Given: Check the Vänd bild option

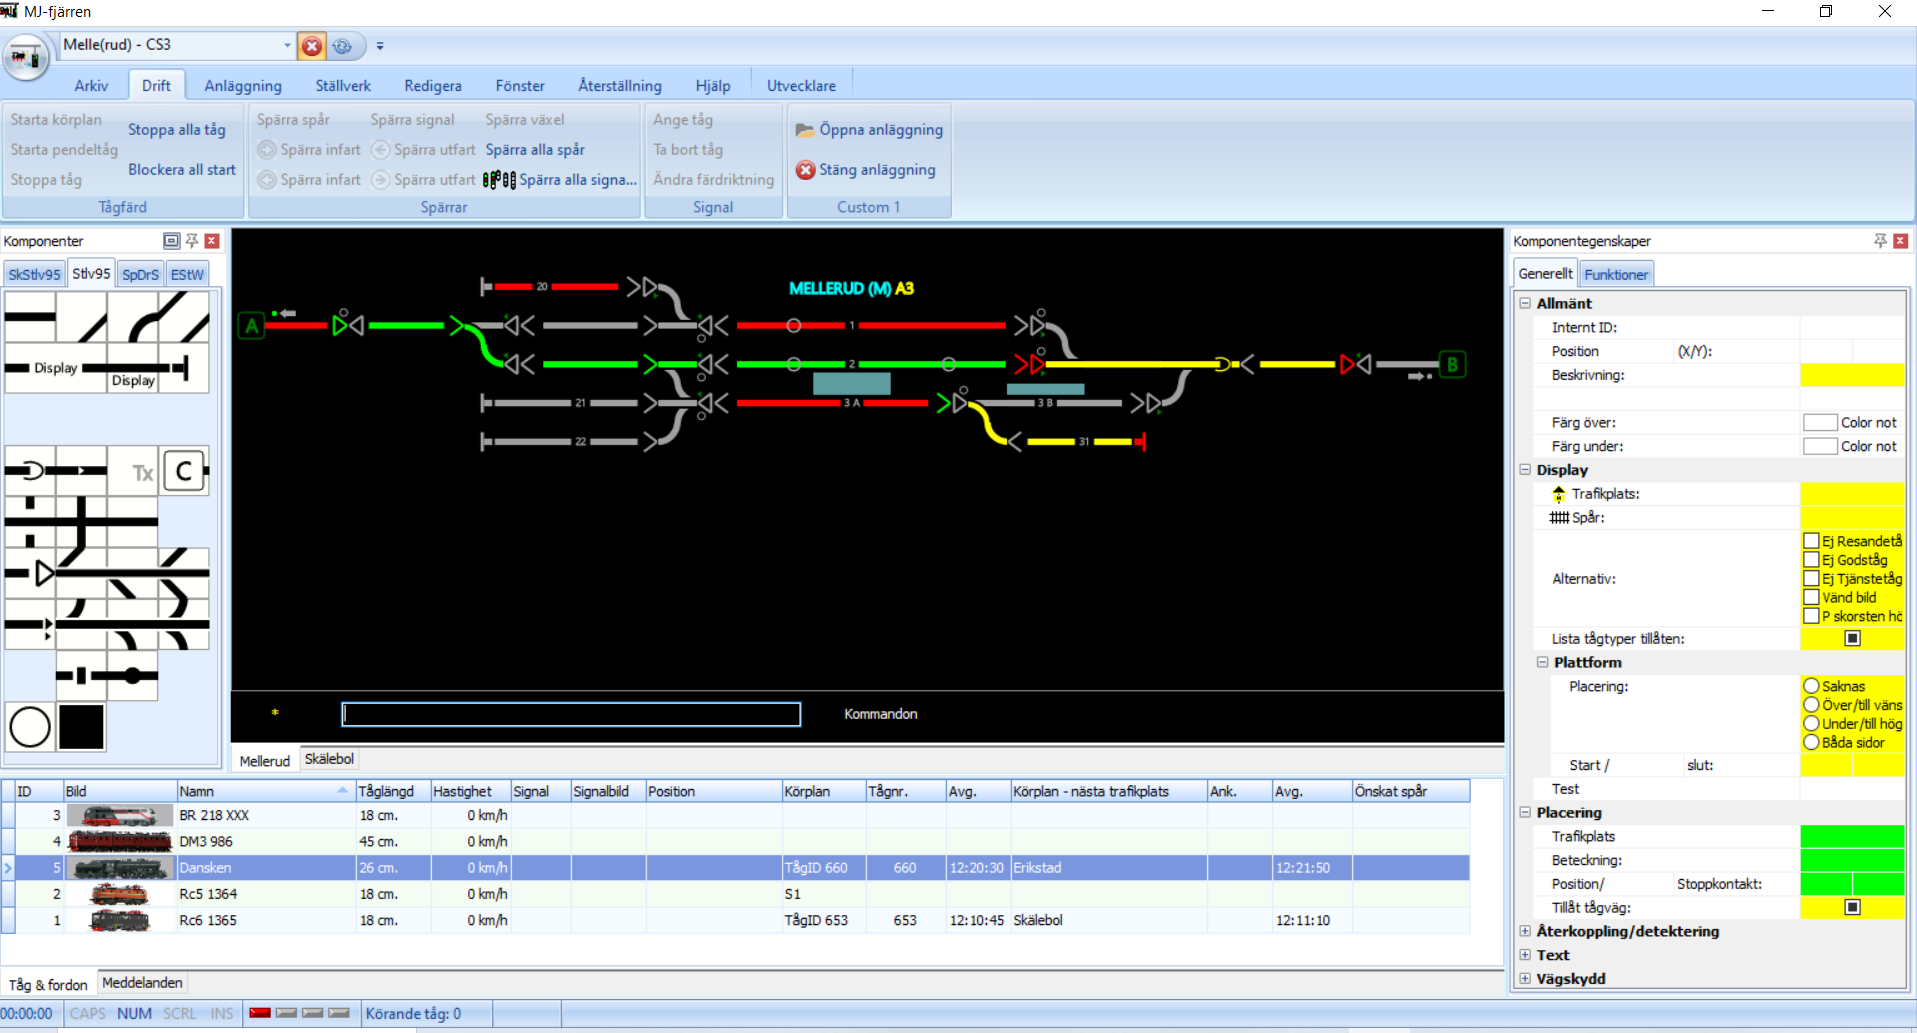Looking at the screenshot, I should [x=1811, y=598].
